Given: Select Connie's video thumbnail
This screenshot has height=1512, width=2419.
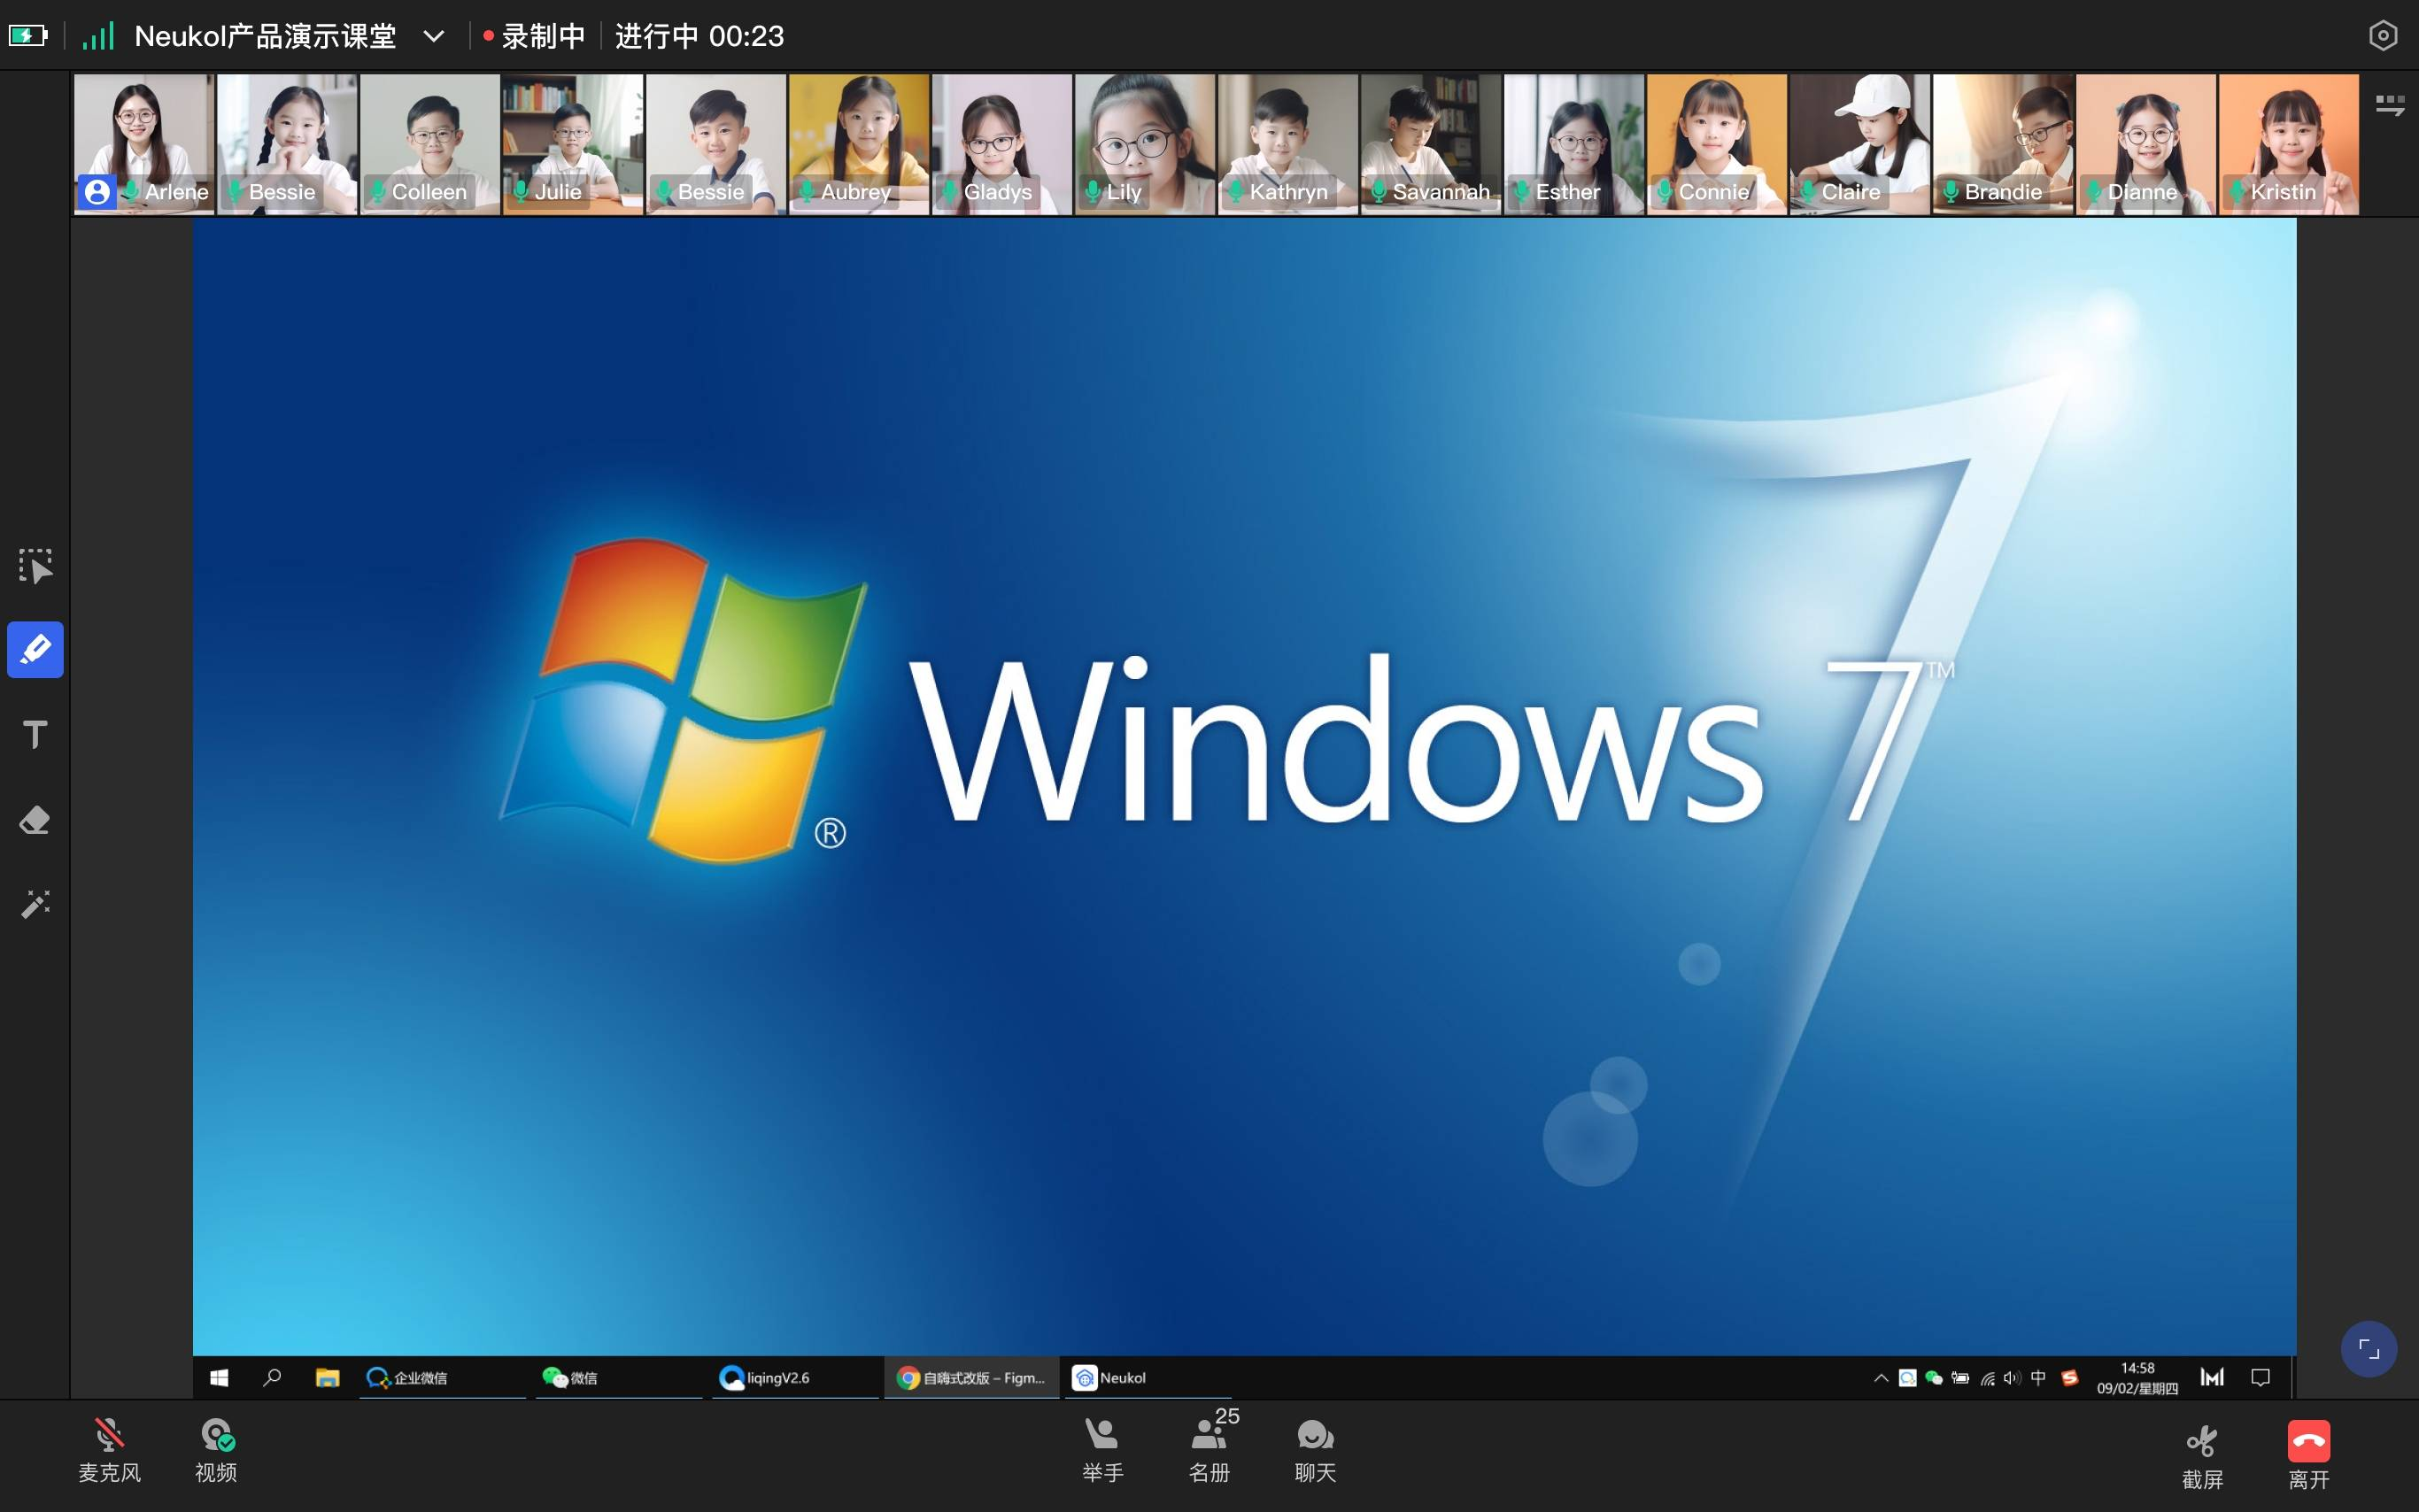Looking at the screenshot, I should click(1717, 144).
